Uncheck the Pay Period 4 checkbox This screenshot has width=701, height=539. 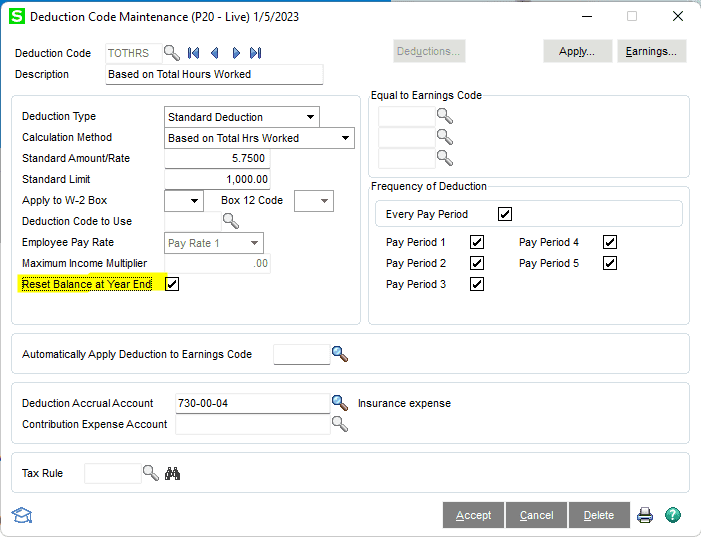tap(610, 242)
